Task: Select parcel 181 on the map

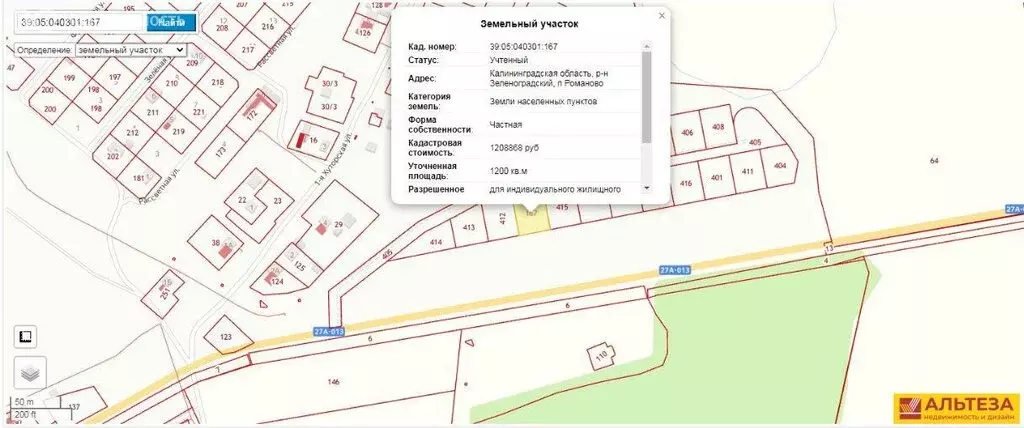Action: (x=138, y=178)
